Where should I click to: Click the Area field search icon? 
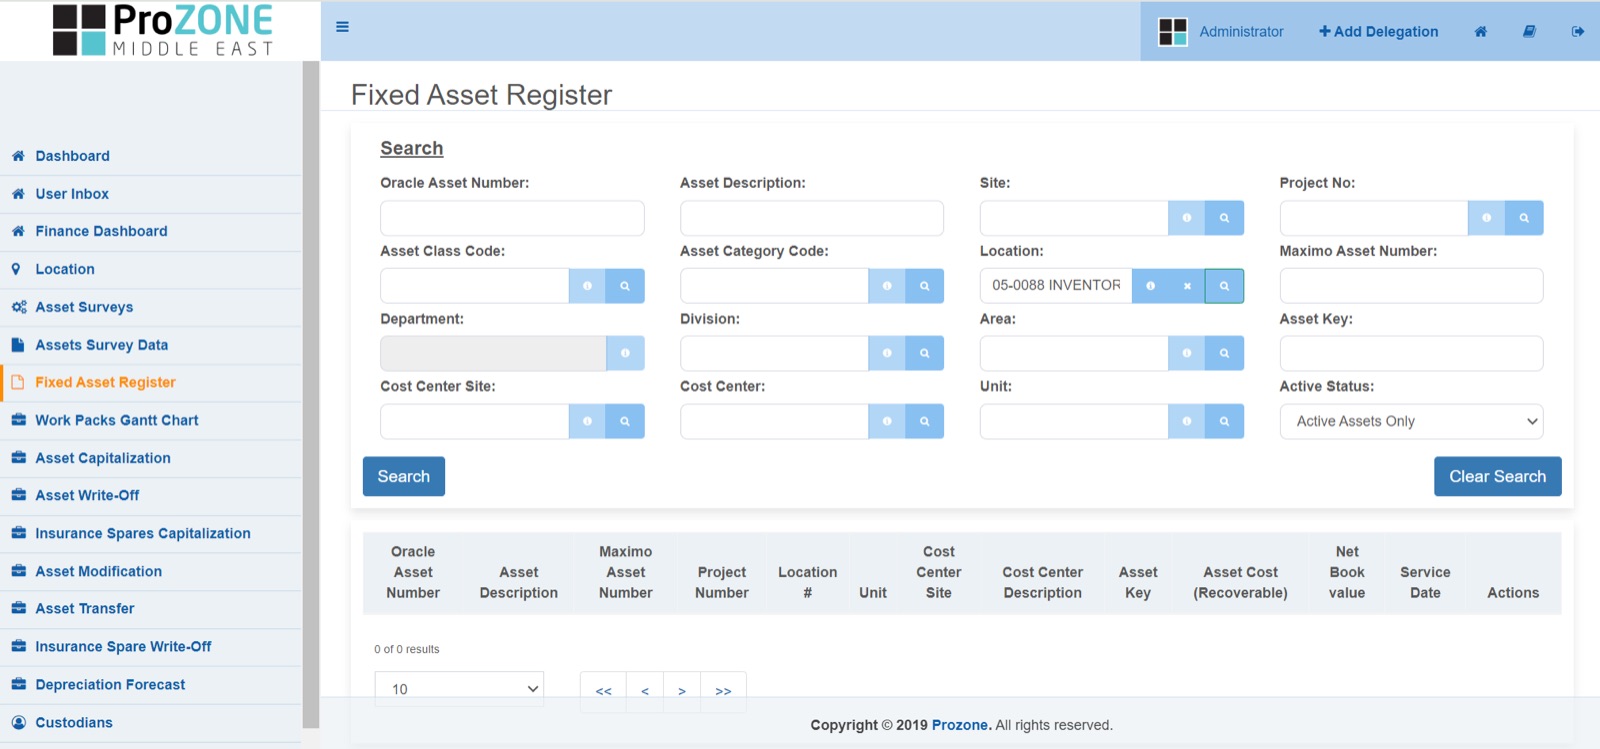click(x=1224, y=353)
